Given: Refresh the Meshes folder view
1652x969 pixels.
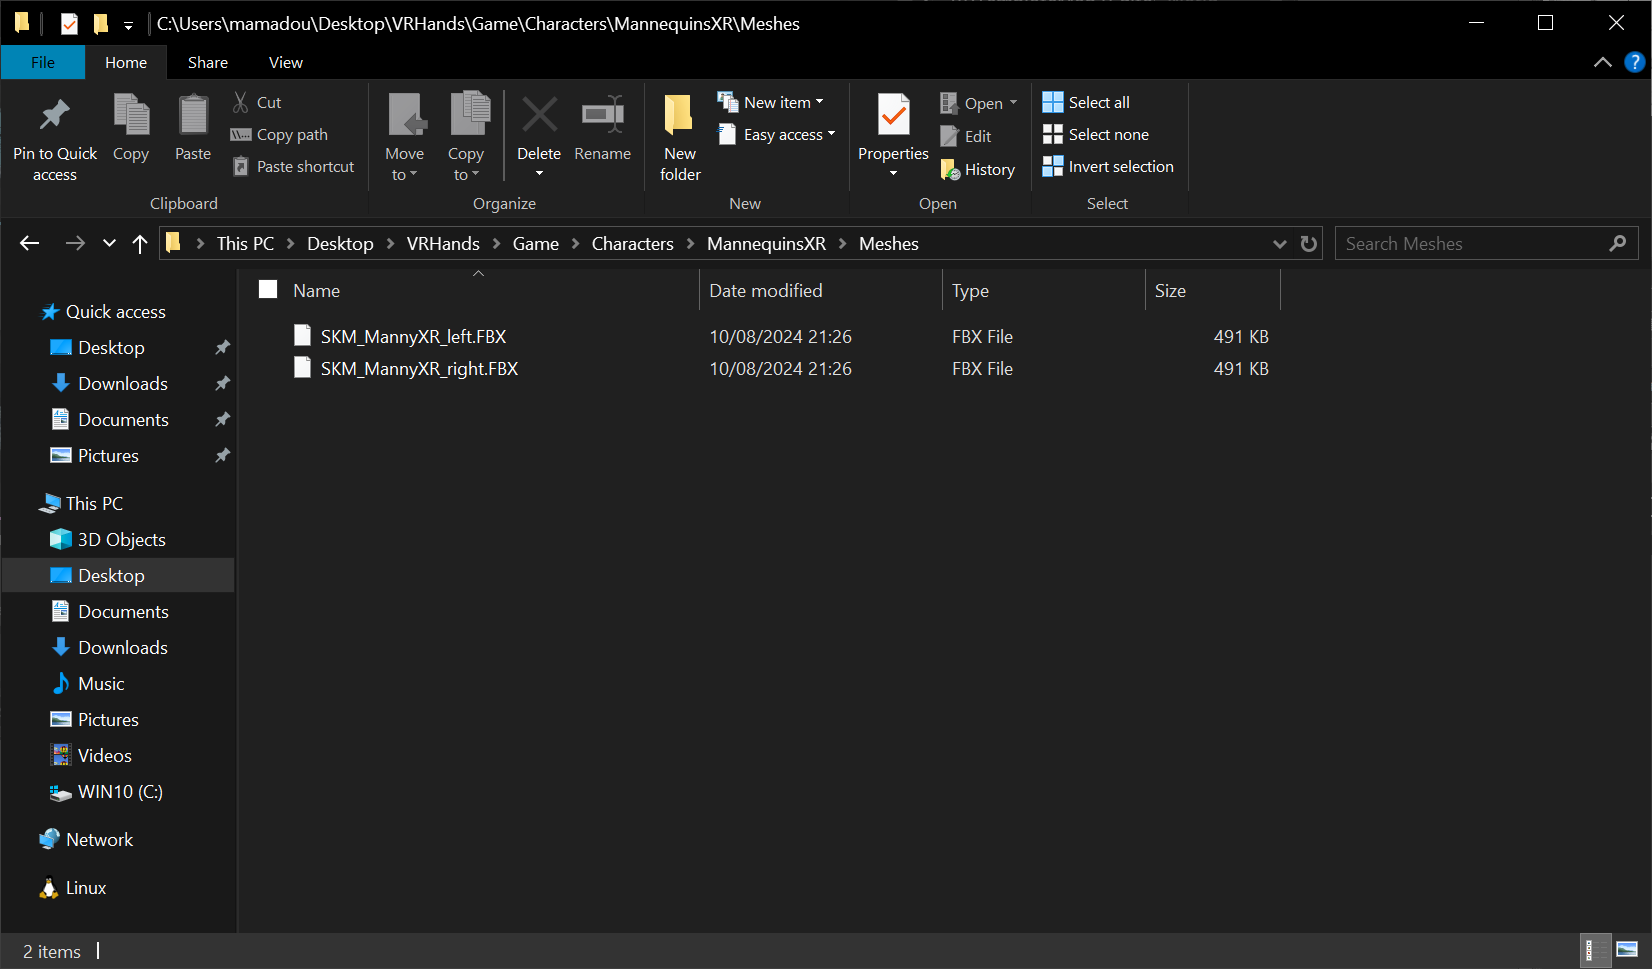Looking at the screenshot, I should (1308, 244).
